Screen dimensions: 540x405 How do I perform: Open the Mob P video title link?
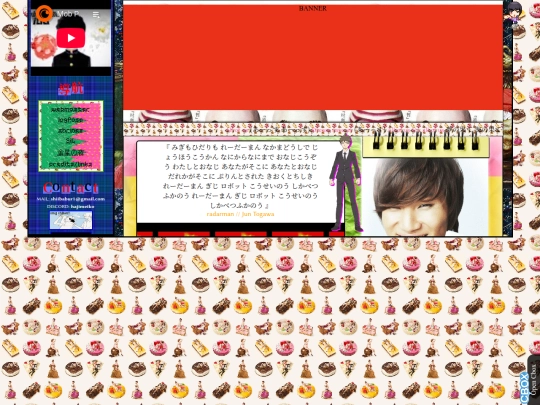(x=68, y=14)
